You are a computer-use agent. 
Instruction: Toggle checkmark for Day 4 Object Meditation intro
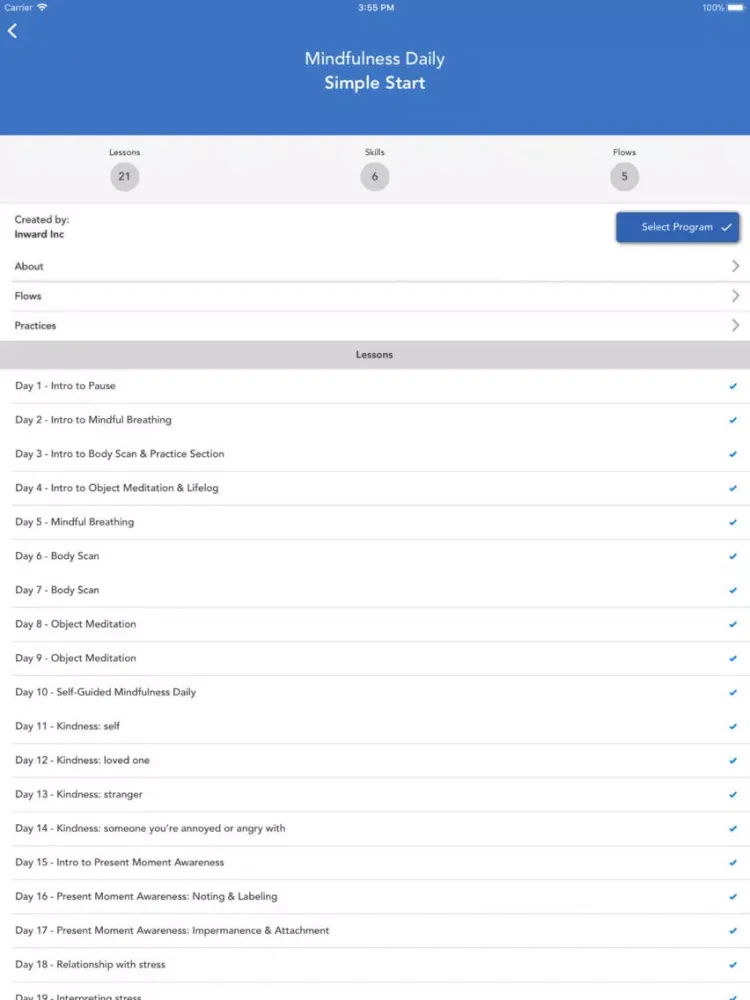(x=733, y=488)
